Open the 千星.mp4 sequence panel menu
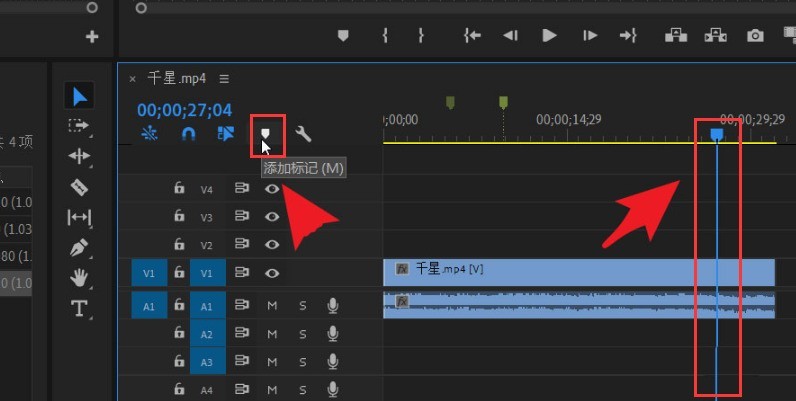The image size is (796, 401). click(224, 79)
